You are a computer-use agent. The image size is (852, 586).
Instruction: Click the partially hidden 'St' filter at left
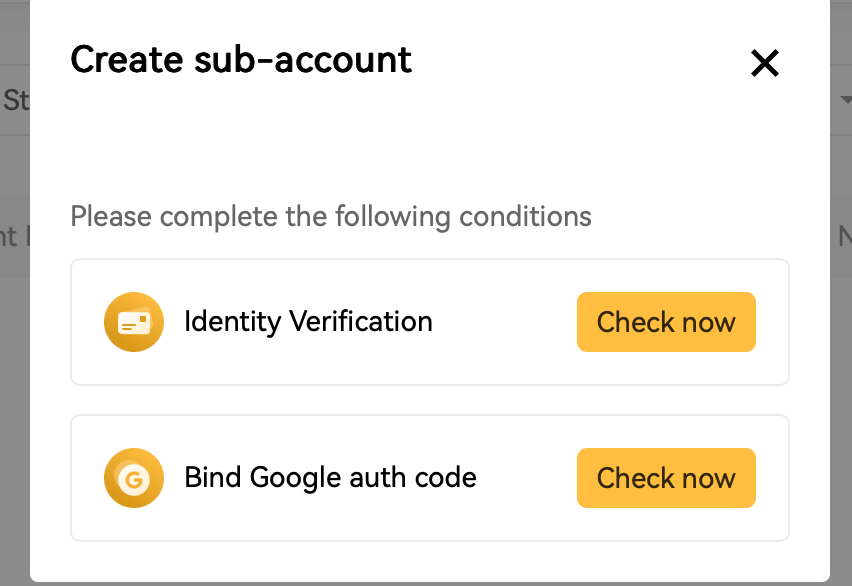coord(15,100)
